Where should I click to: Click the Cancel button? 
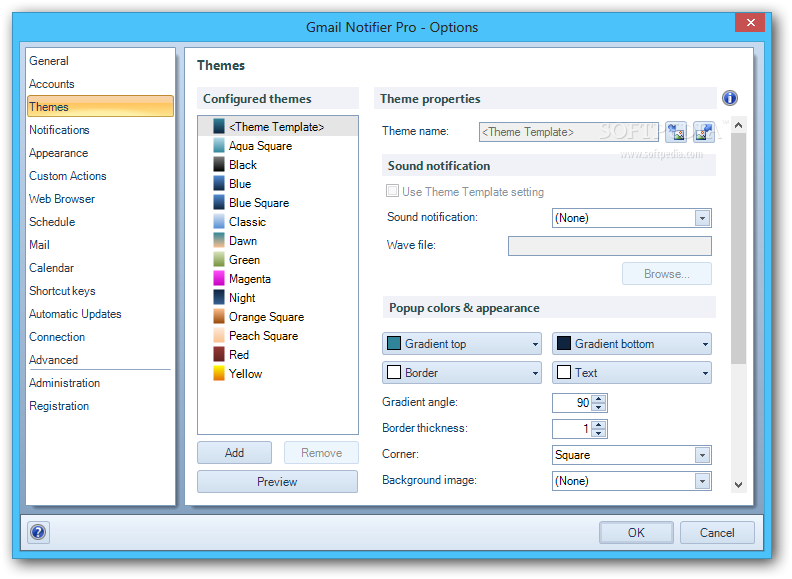[x=717, y=533]
